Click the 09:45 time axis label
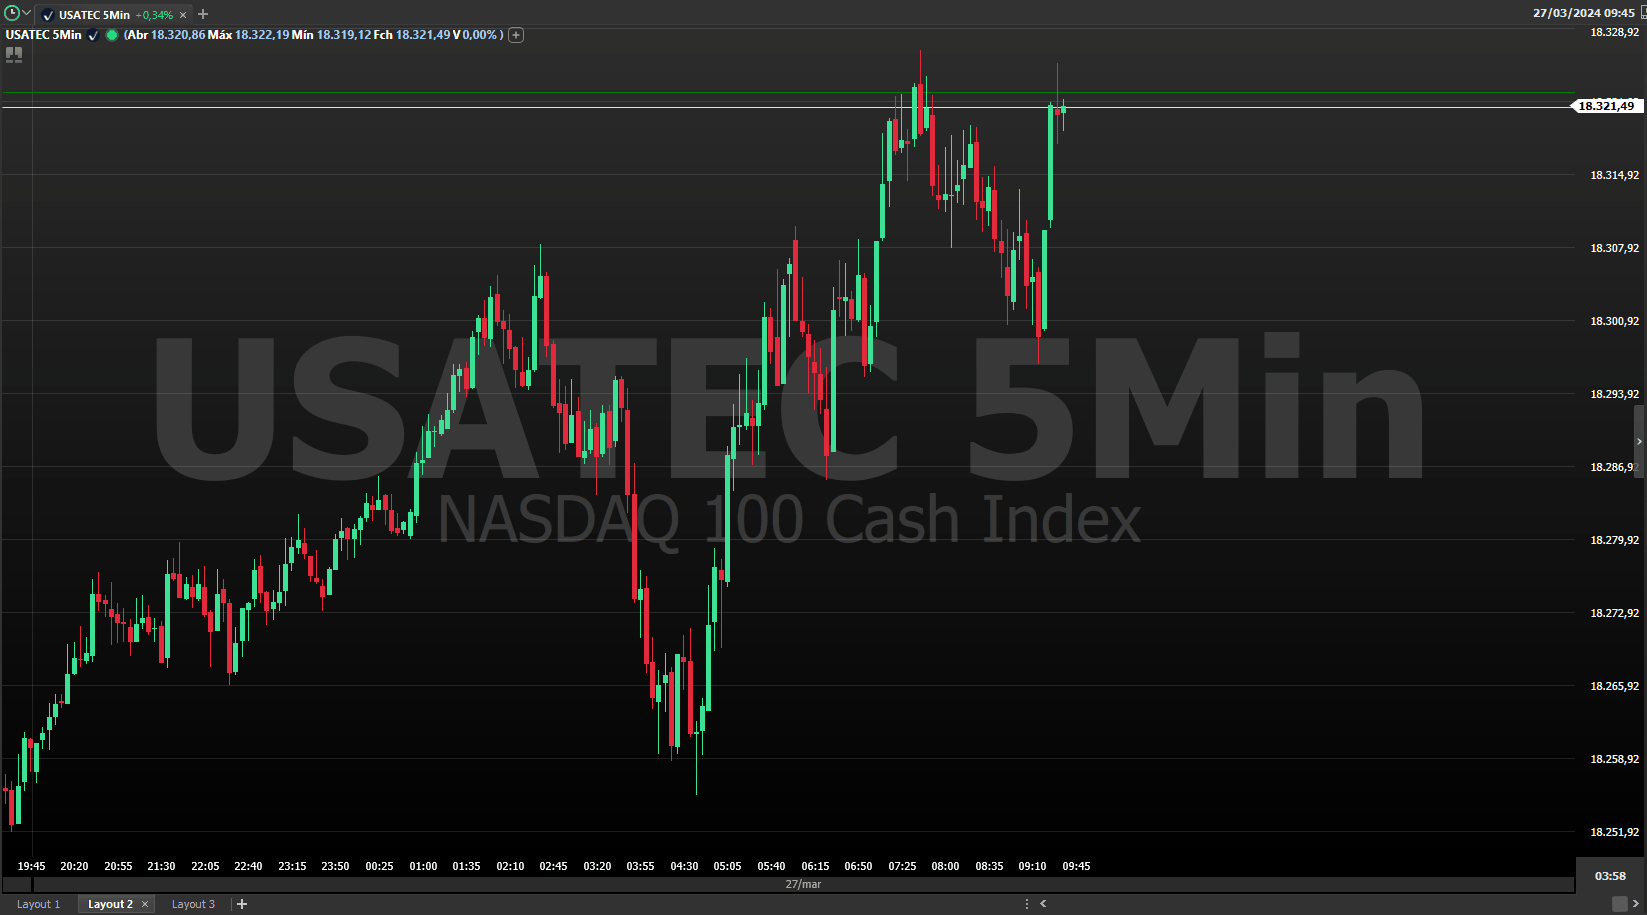The width and height of the screenshot is (1647, 915). point(1076,866)
